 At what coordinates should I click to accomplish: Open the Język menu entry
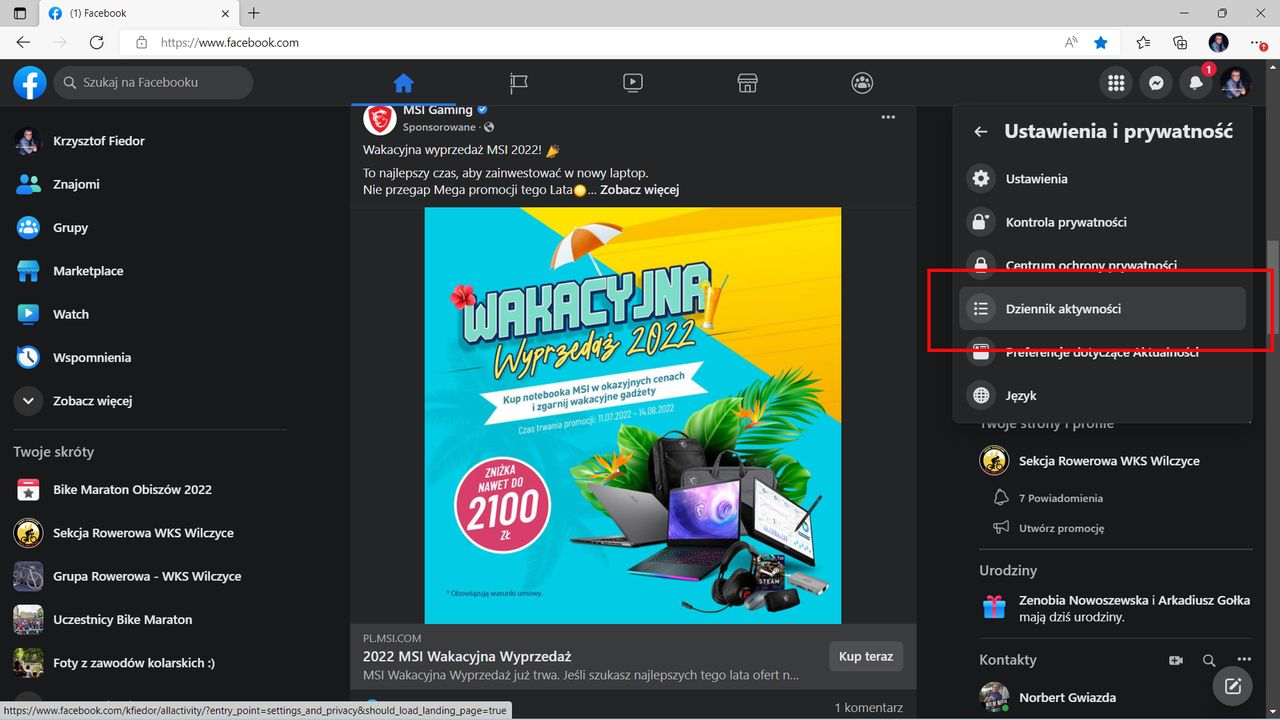coord(1102,395)
